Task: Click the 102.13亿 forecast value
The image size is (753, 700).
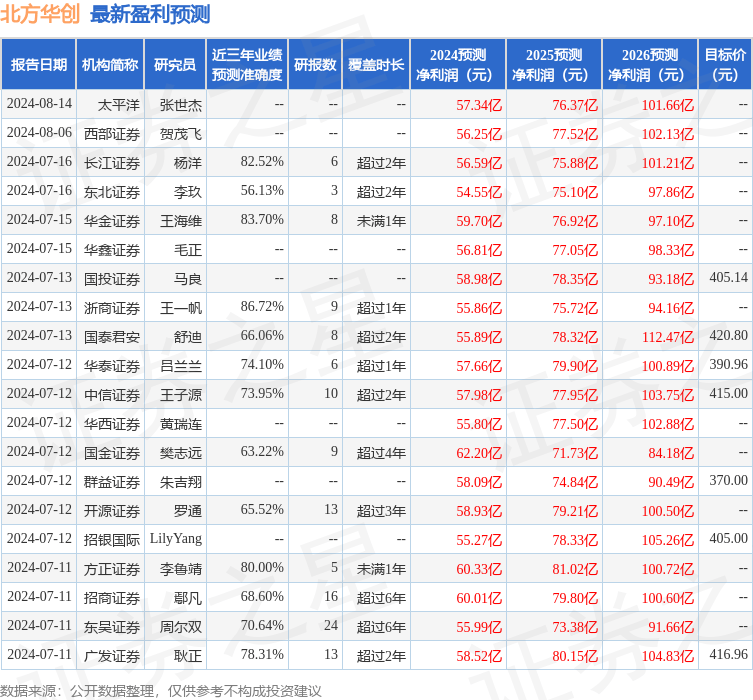Action: [668, 134]
